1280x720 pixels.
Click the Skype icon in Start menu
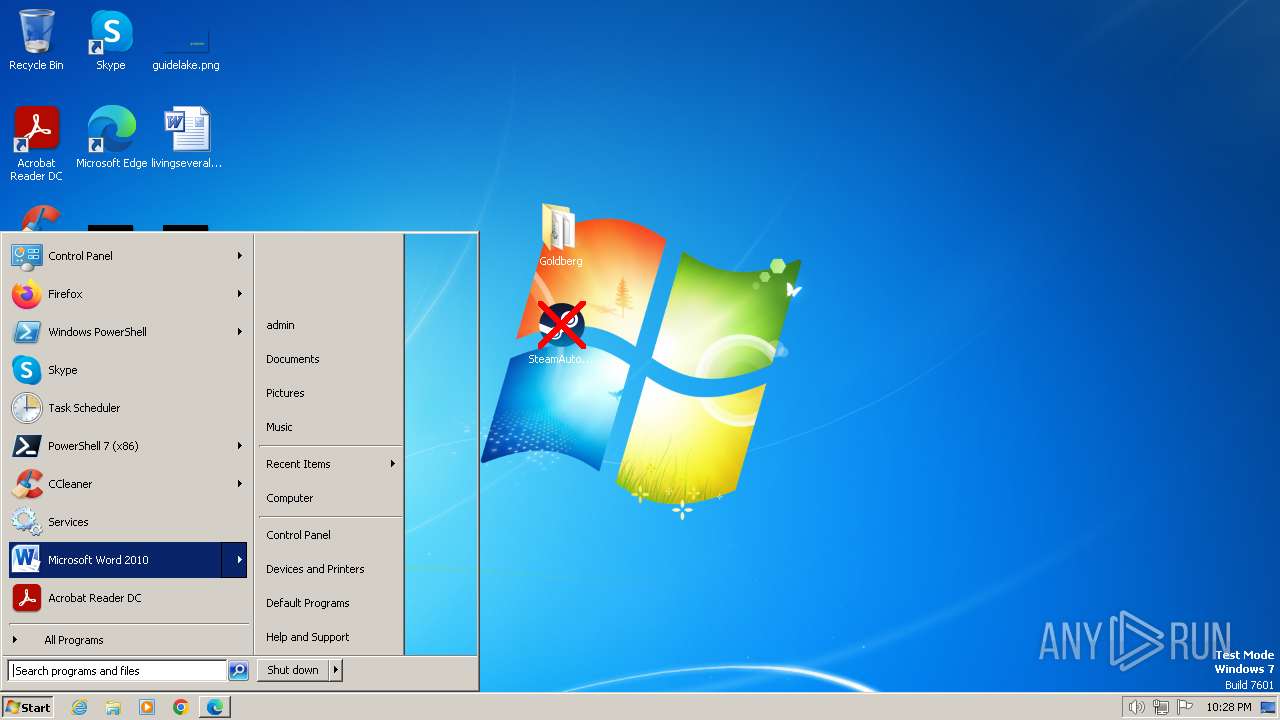tap(26, 370)
